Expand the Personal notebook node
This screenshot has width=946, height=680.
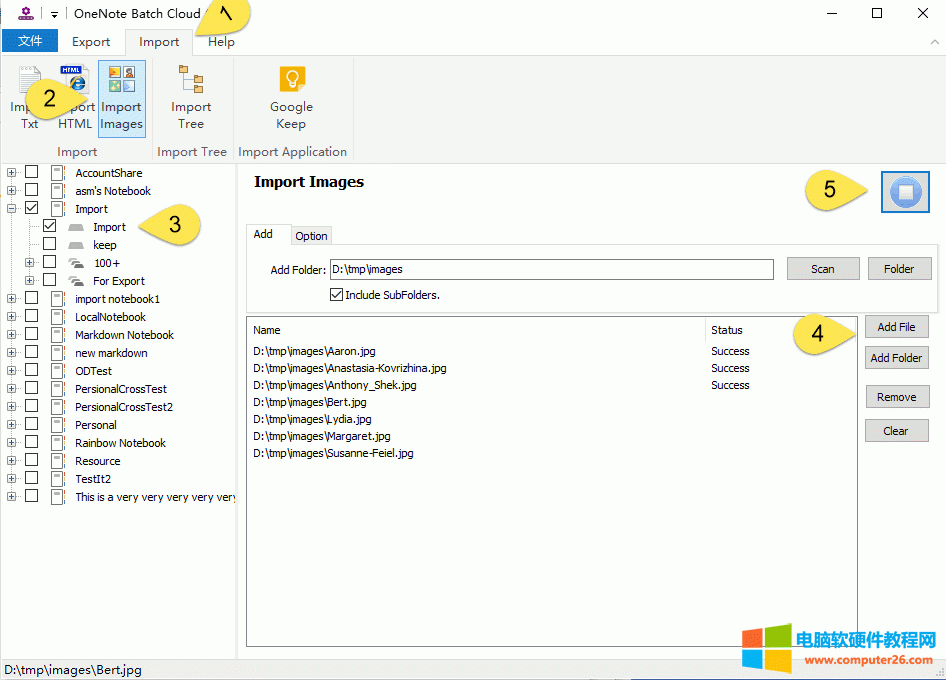click(x=10, y=424)
